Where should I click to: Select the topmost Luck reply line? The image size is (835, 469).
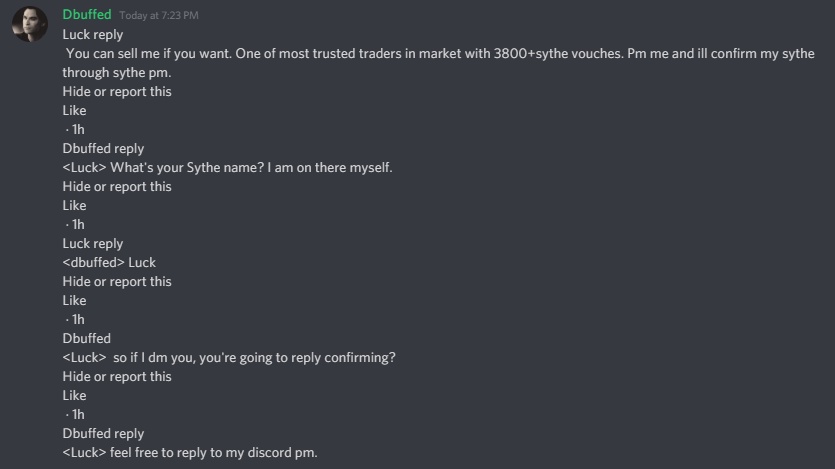point(93,35)
